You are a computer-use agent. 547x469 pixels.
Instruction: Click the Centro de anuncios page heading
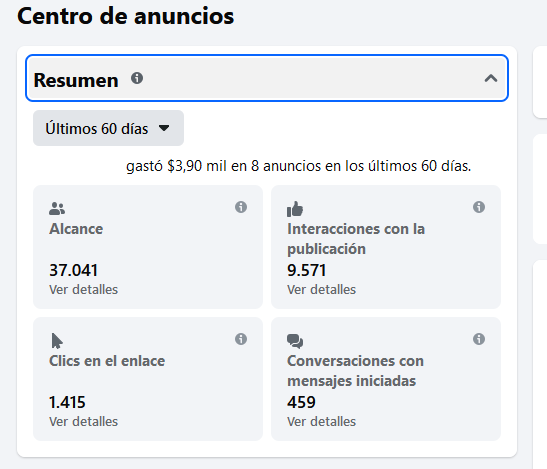click(x=126, y=16)
